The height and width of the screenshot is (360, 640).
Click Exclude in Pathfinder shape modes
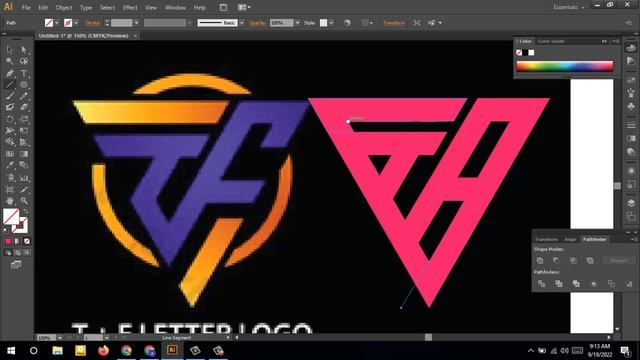pos(590,260)
